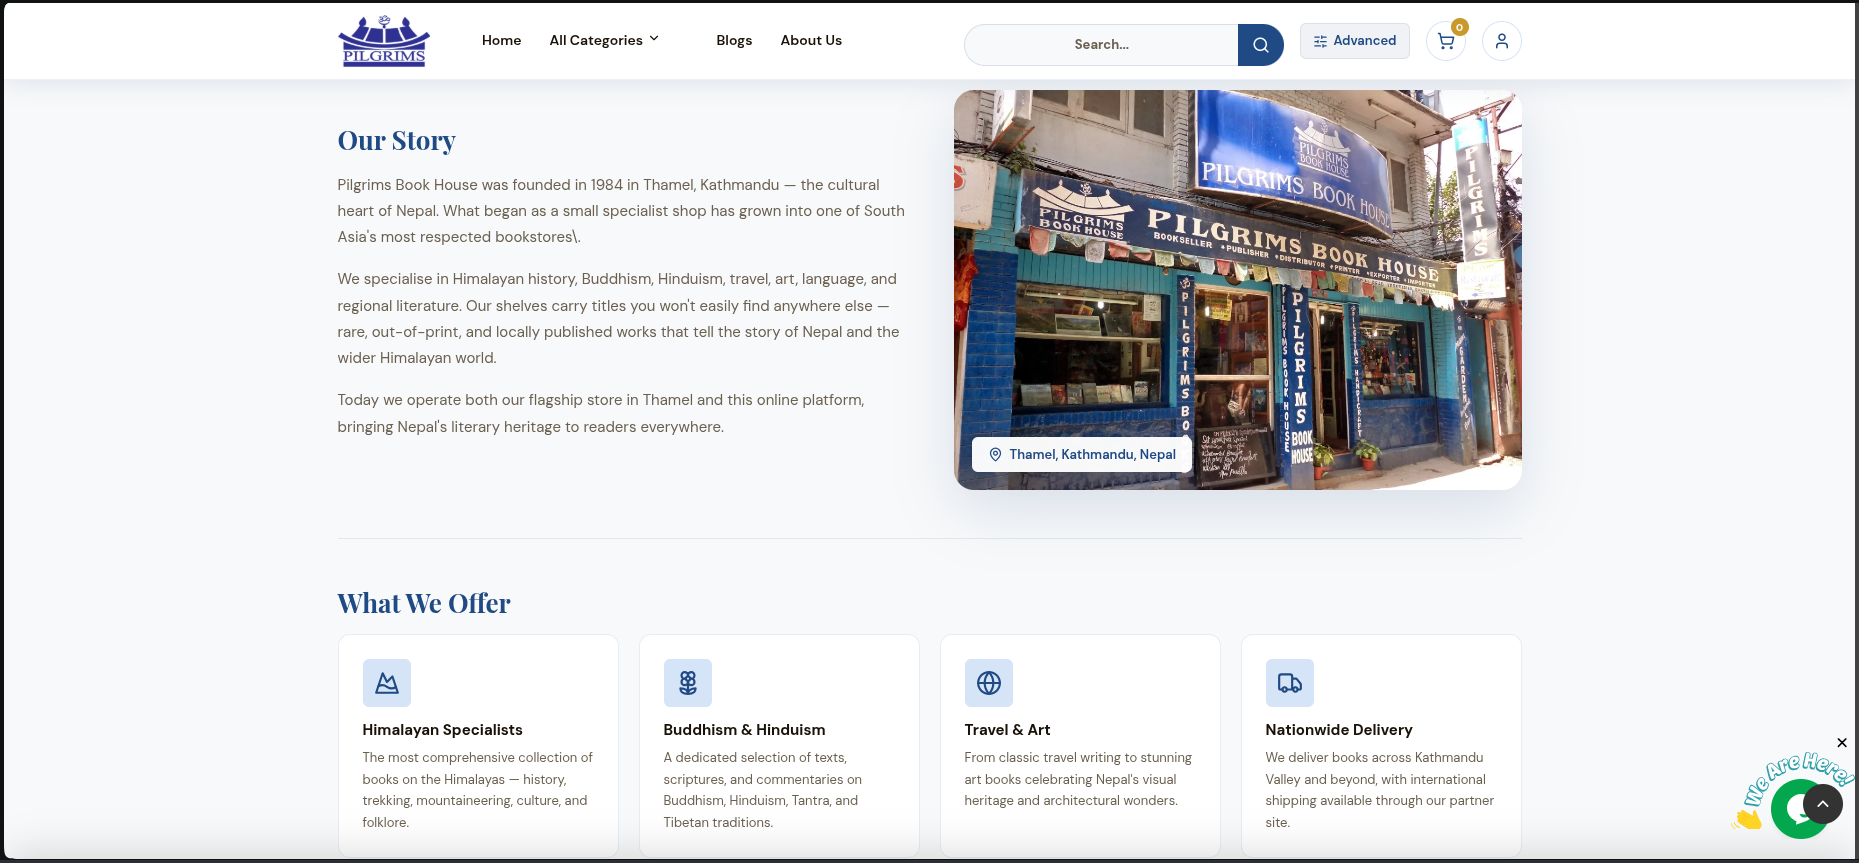The height and width of the screenshot is (863, 1859).
Task: Click the Nationwide Delivery truck icon
Action: click(1290, 683)
